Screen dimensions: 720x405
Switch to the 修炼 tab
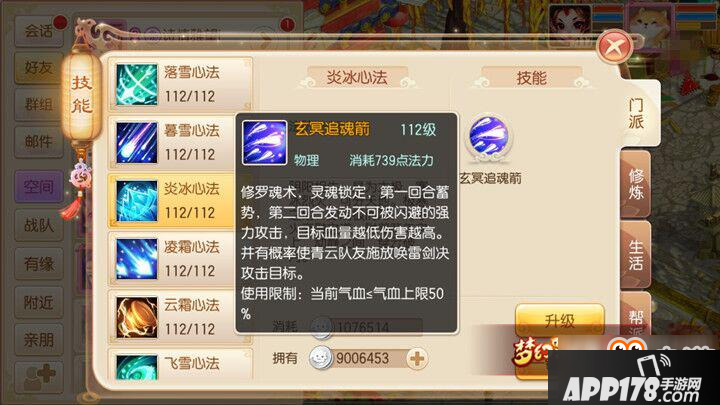(636, 184)
